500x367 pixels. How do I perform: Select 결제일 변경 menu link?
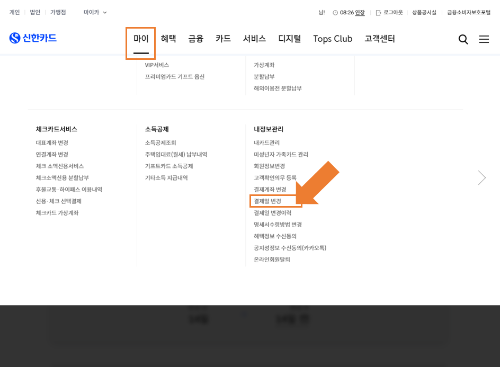pyautogui.click(x=268, y=201)
